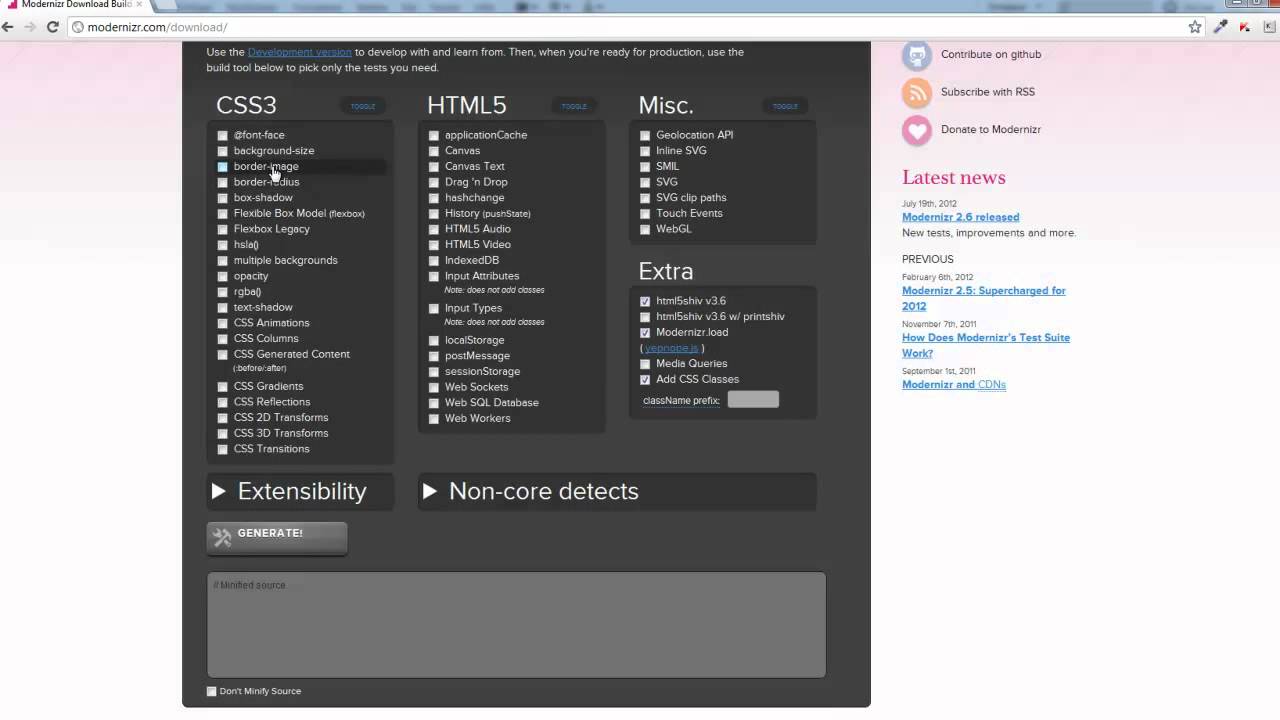
Task: Enable Web Workers checkbox
Action: (x=434, y=419)
